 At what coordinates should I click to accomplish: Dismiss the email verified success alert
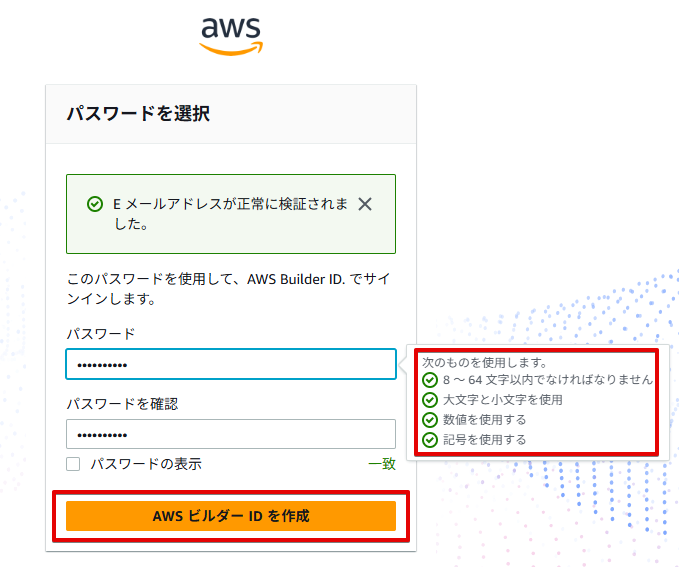(365, 204)
